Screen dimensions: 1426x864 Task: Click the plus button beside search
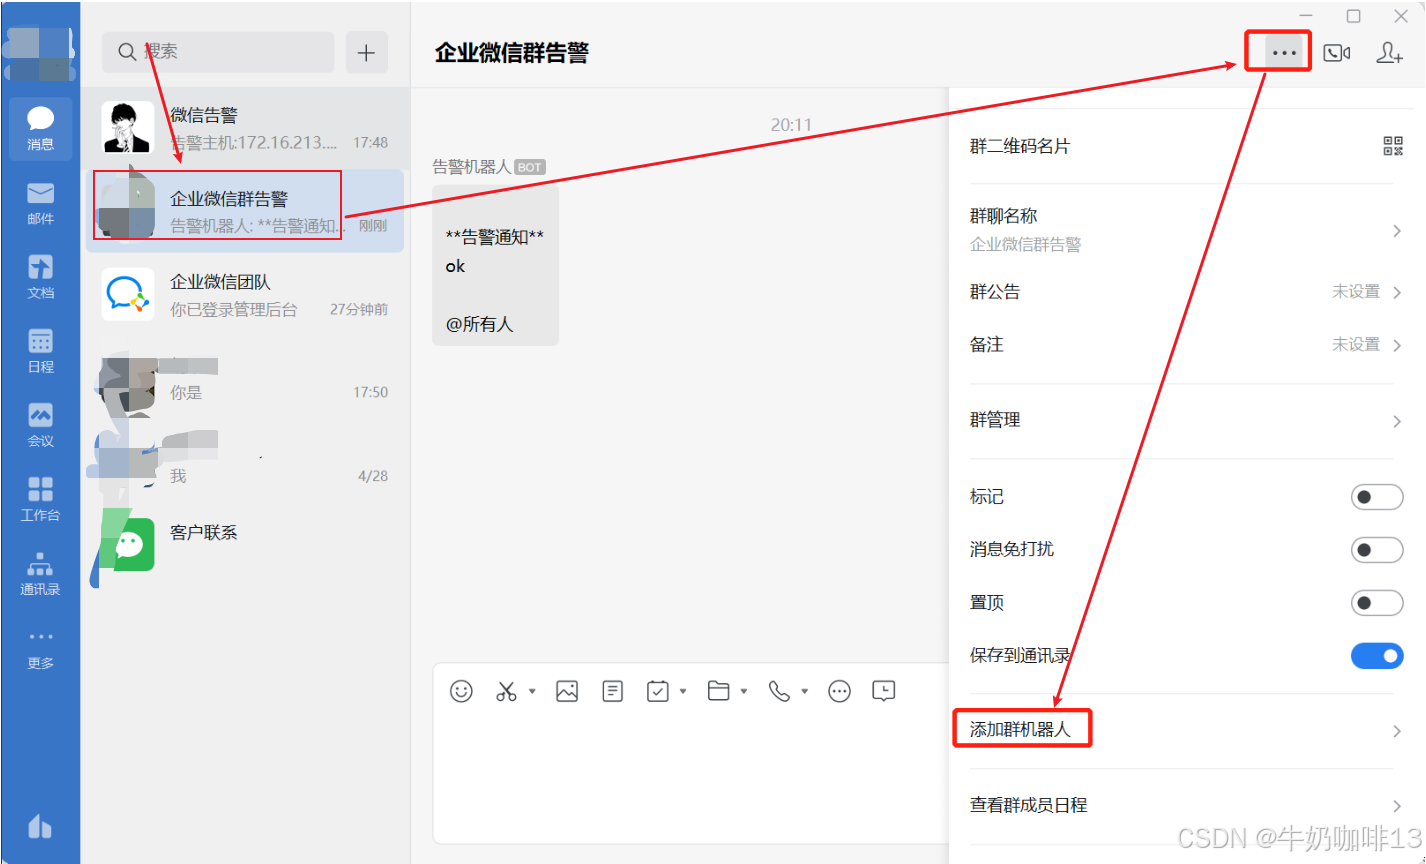[366, 53]
